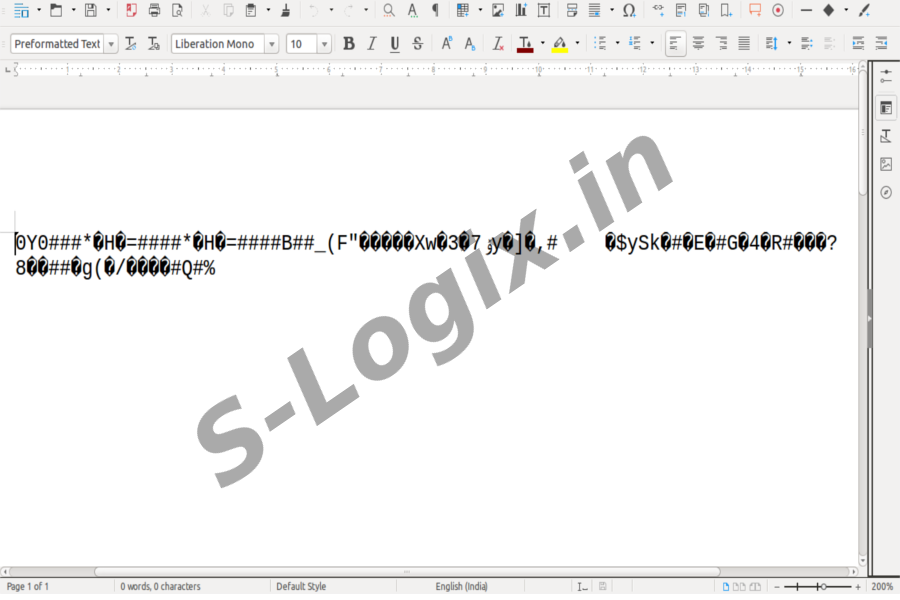This screenshot has height=600, width=900.
Task: Insert a comment
Action: pyautogui.click(x=755, y=10)
